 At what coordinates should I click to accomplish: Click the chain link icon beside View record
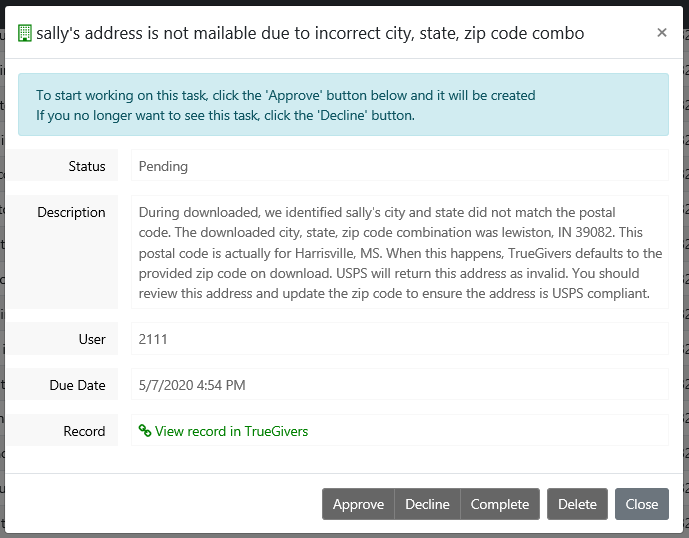coord(145,431)
